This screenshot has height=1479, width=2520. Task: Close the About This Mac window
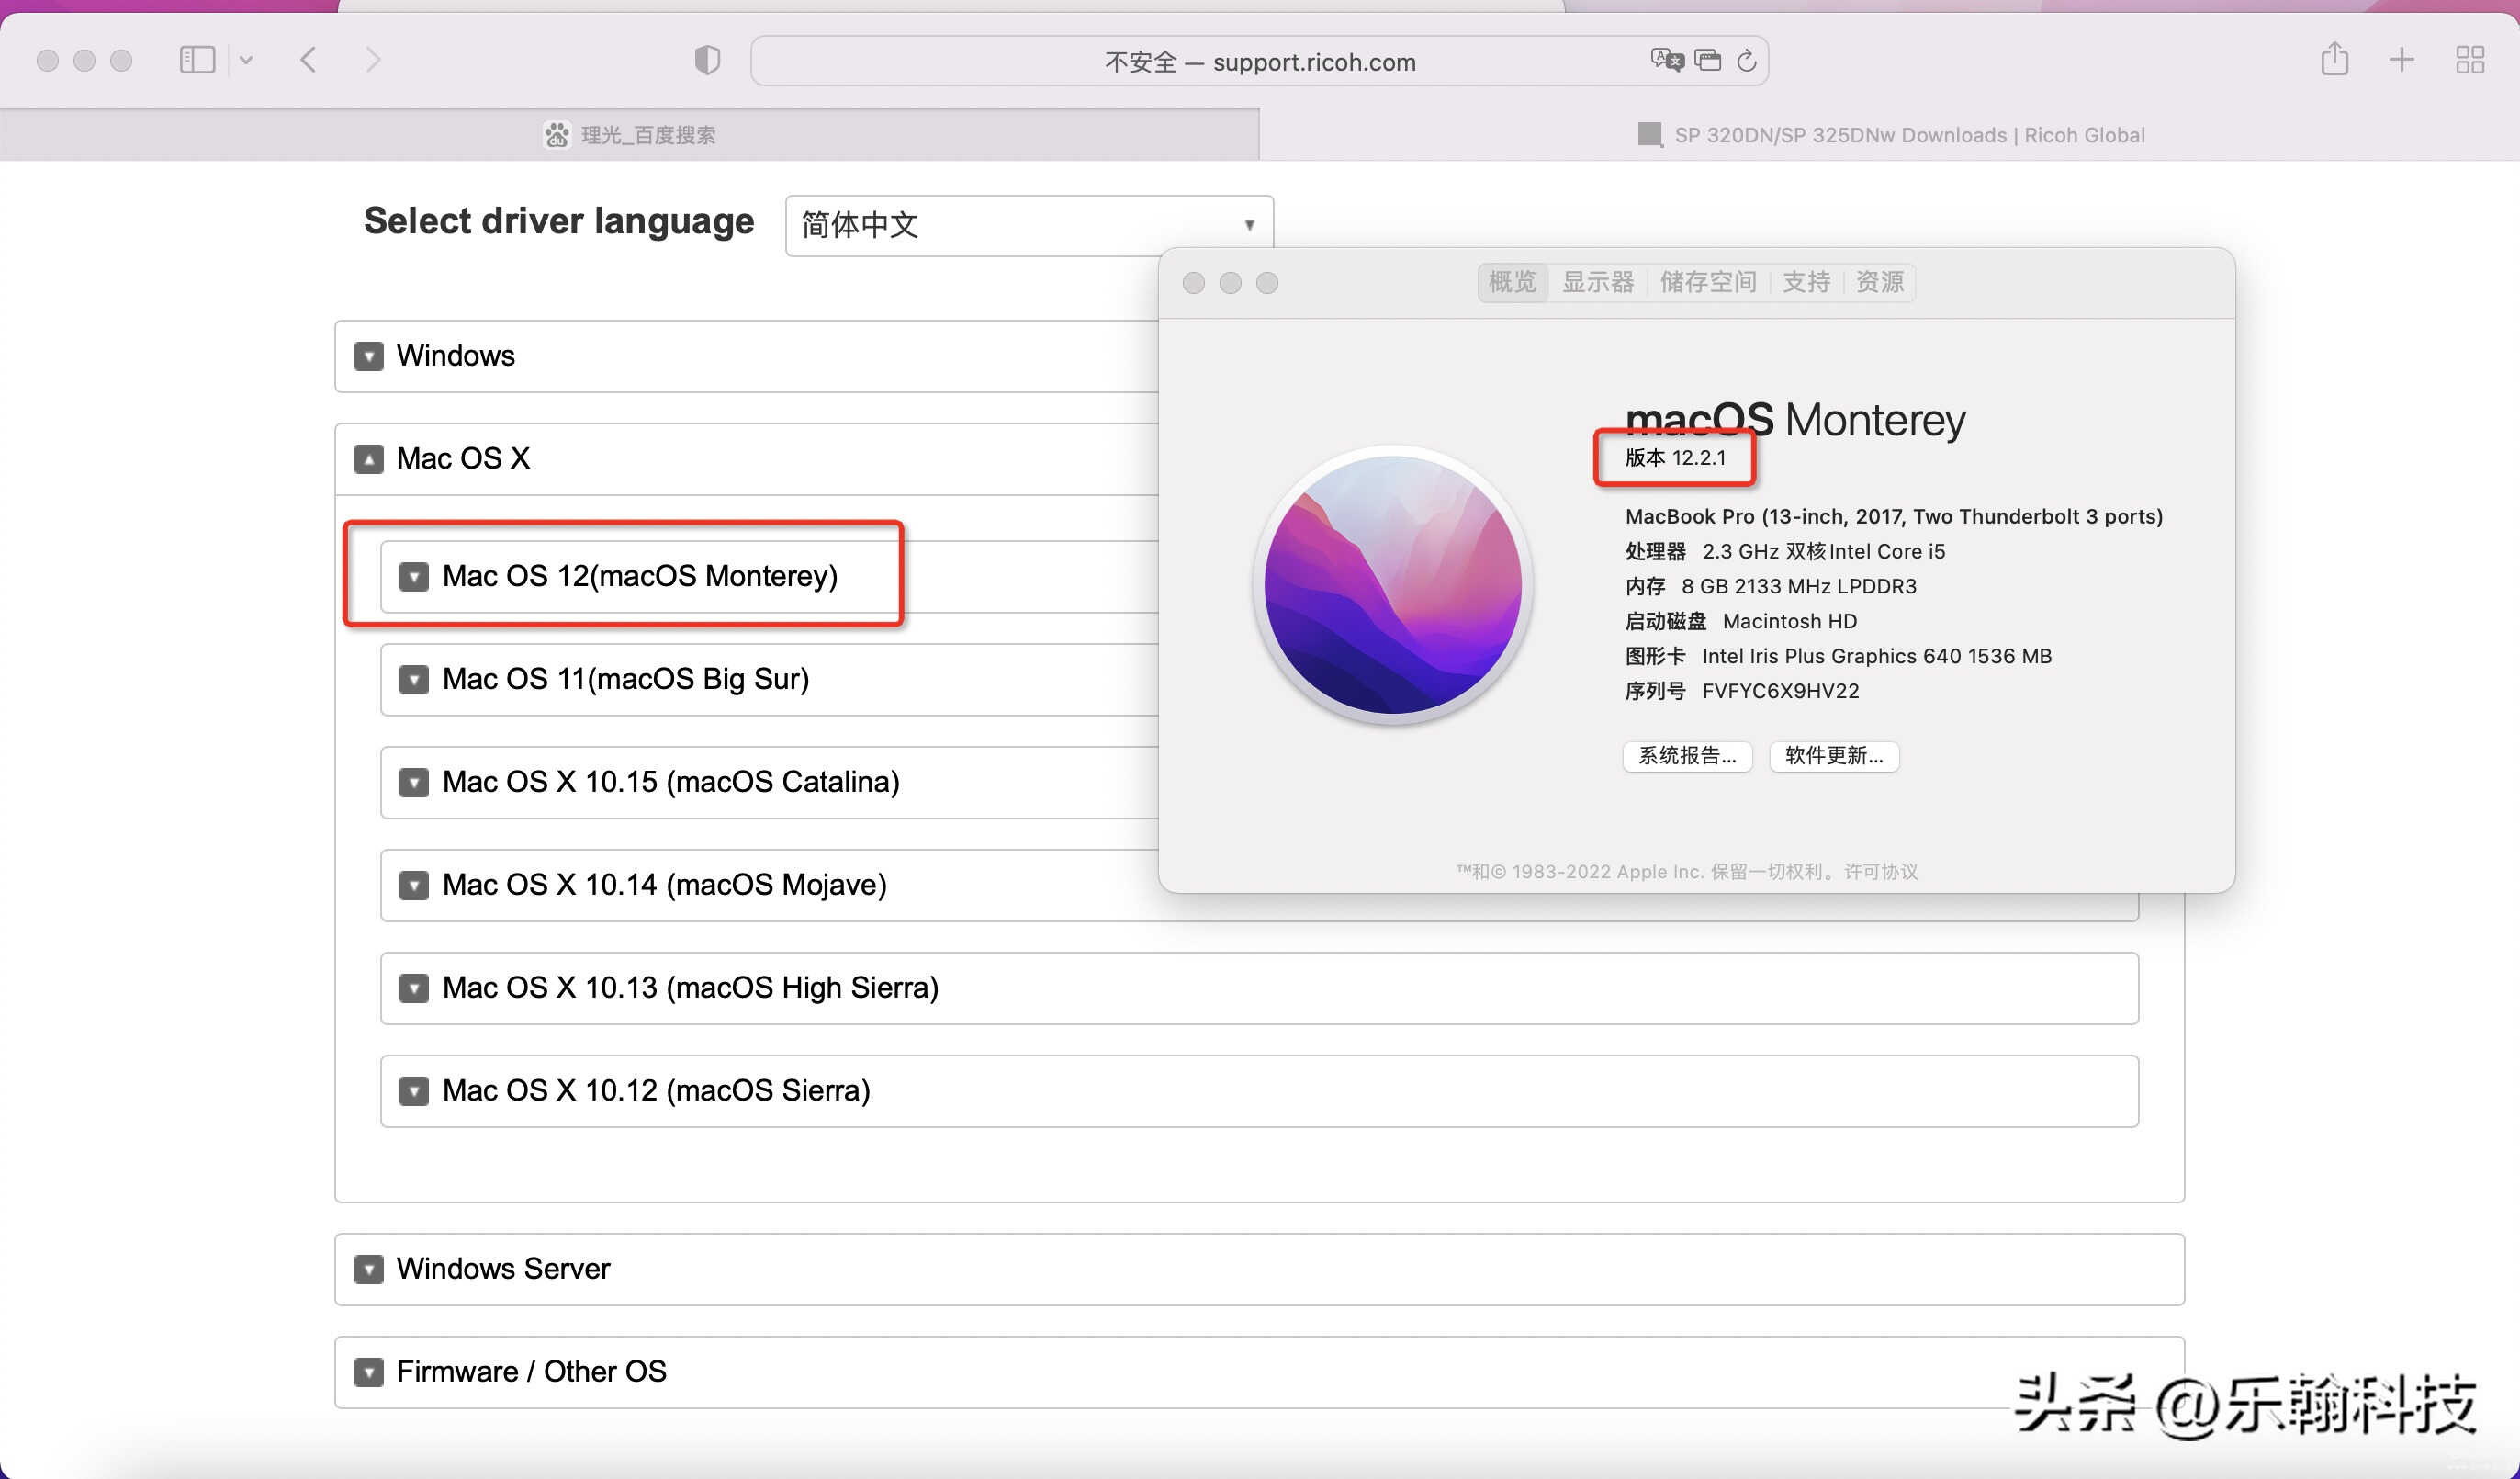1193,283
